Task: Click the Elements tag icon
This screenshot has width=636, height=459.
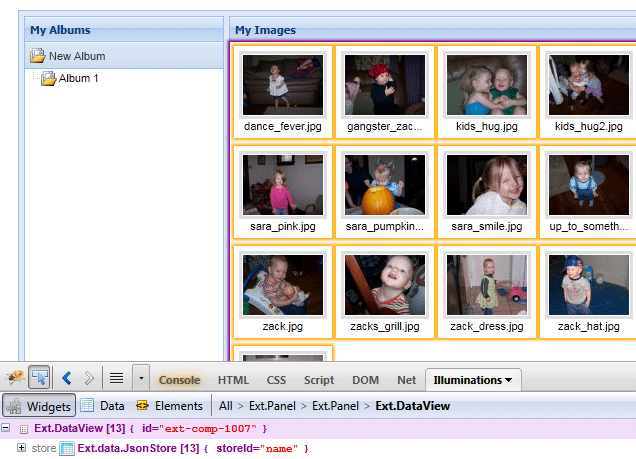Action: click(x=142, y=405)
